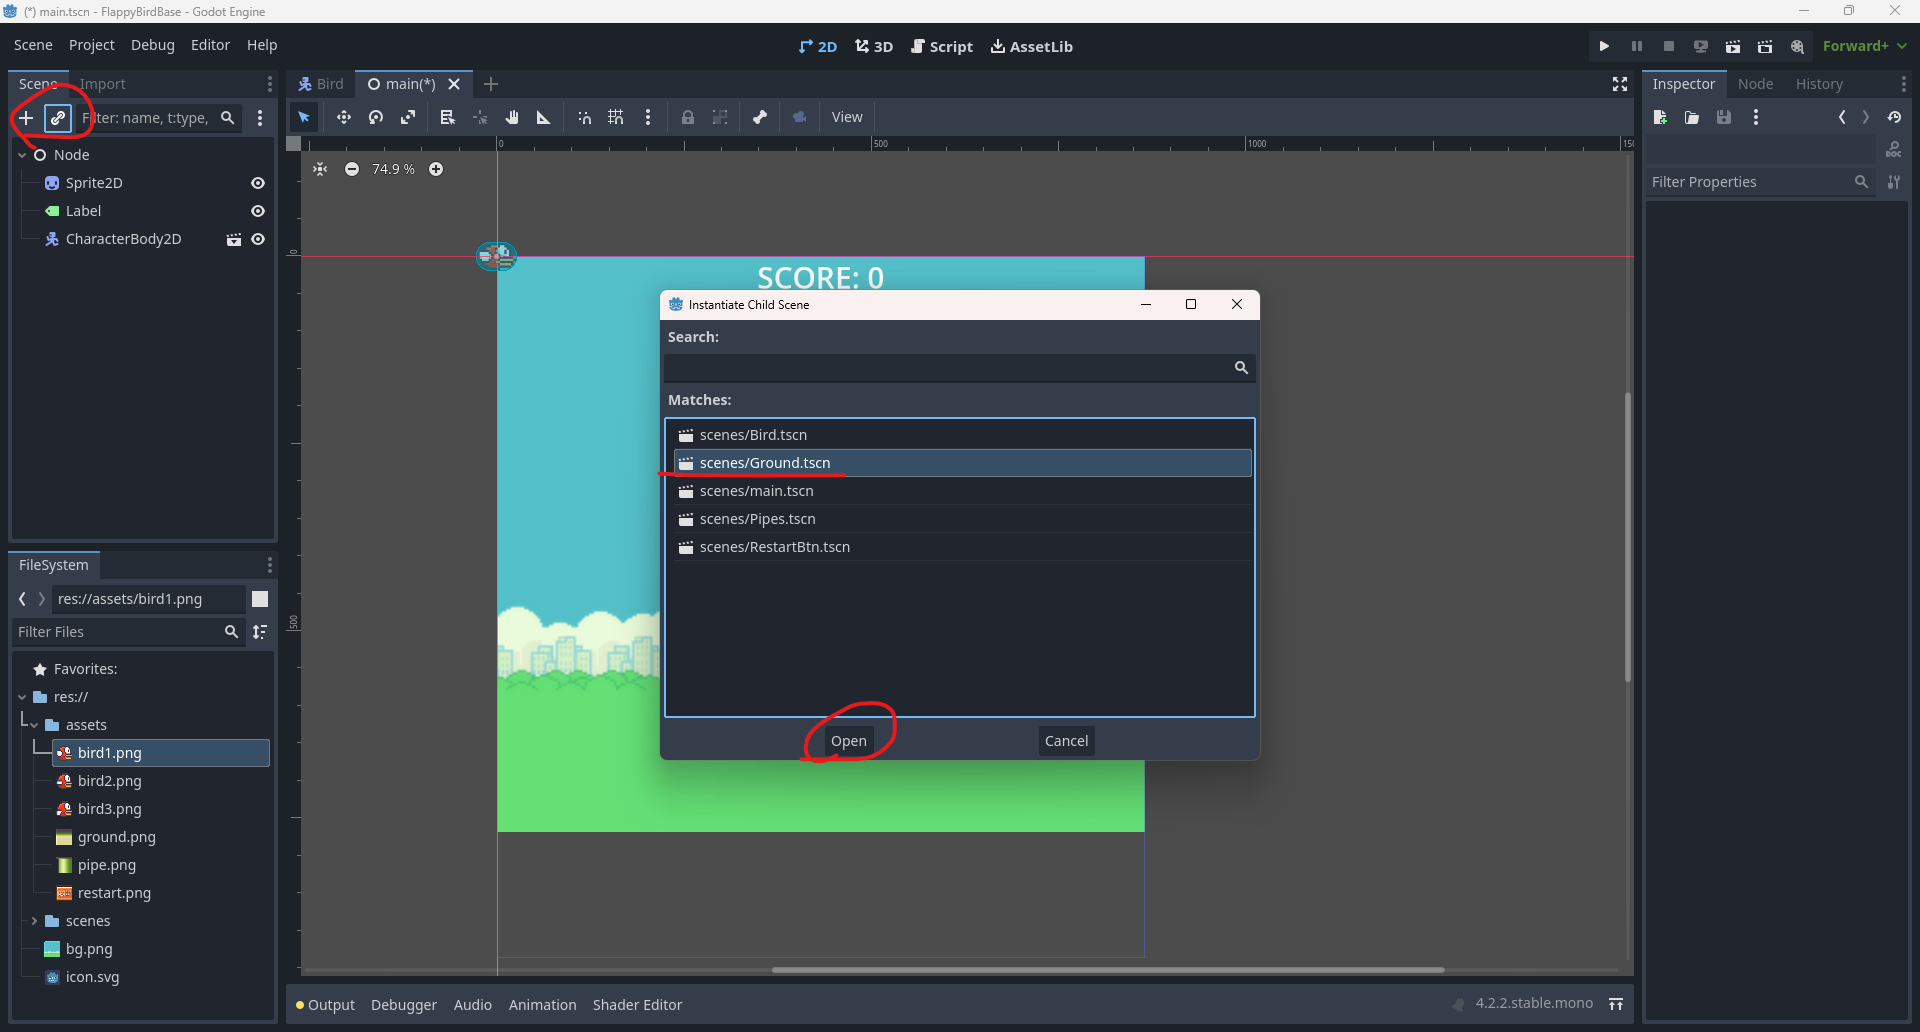1920x1032 pixels.
Task: Click the Lock selected node icon
Action: click(x=688, y=117)
